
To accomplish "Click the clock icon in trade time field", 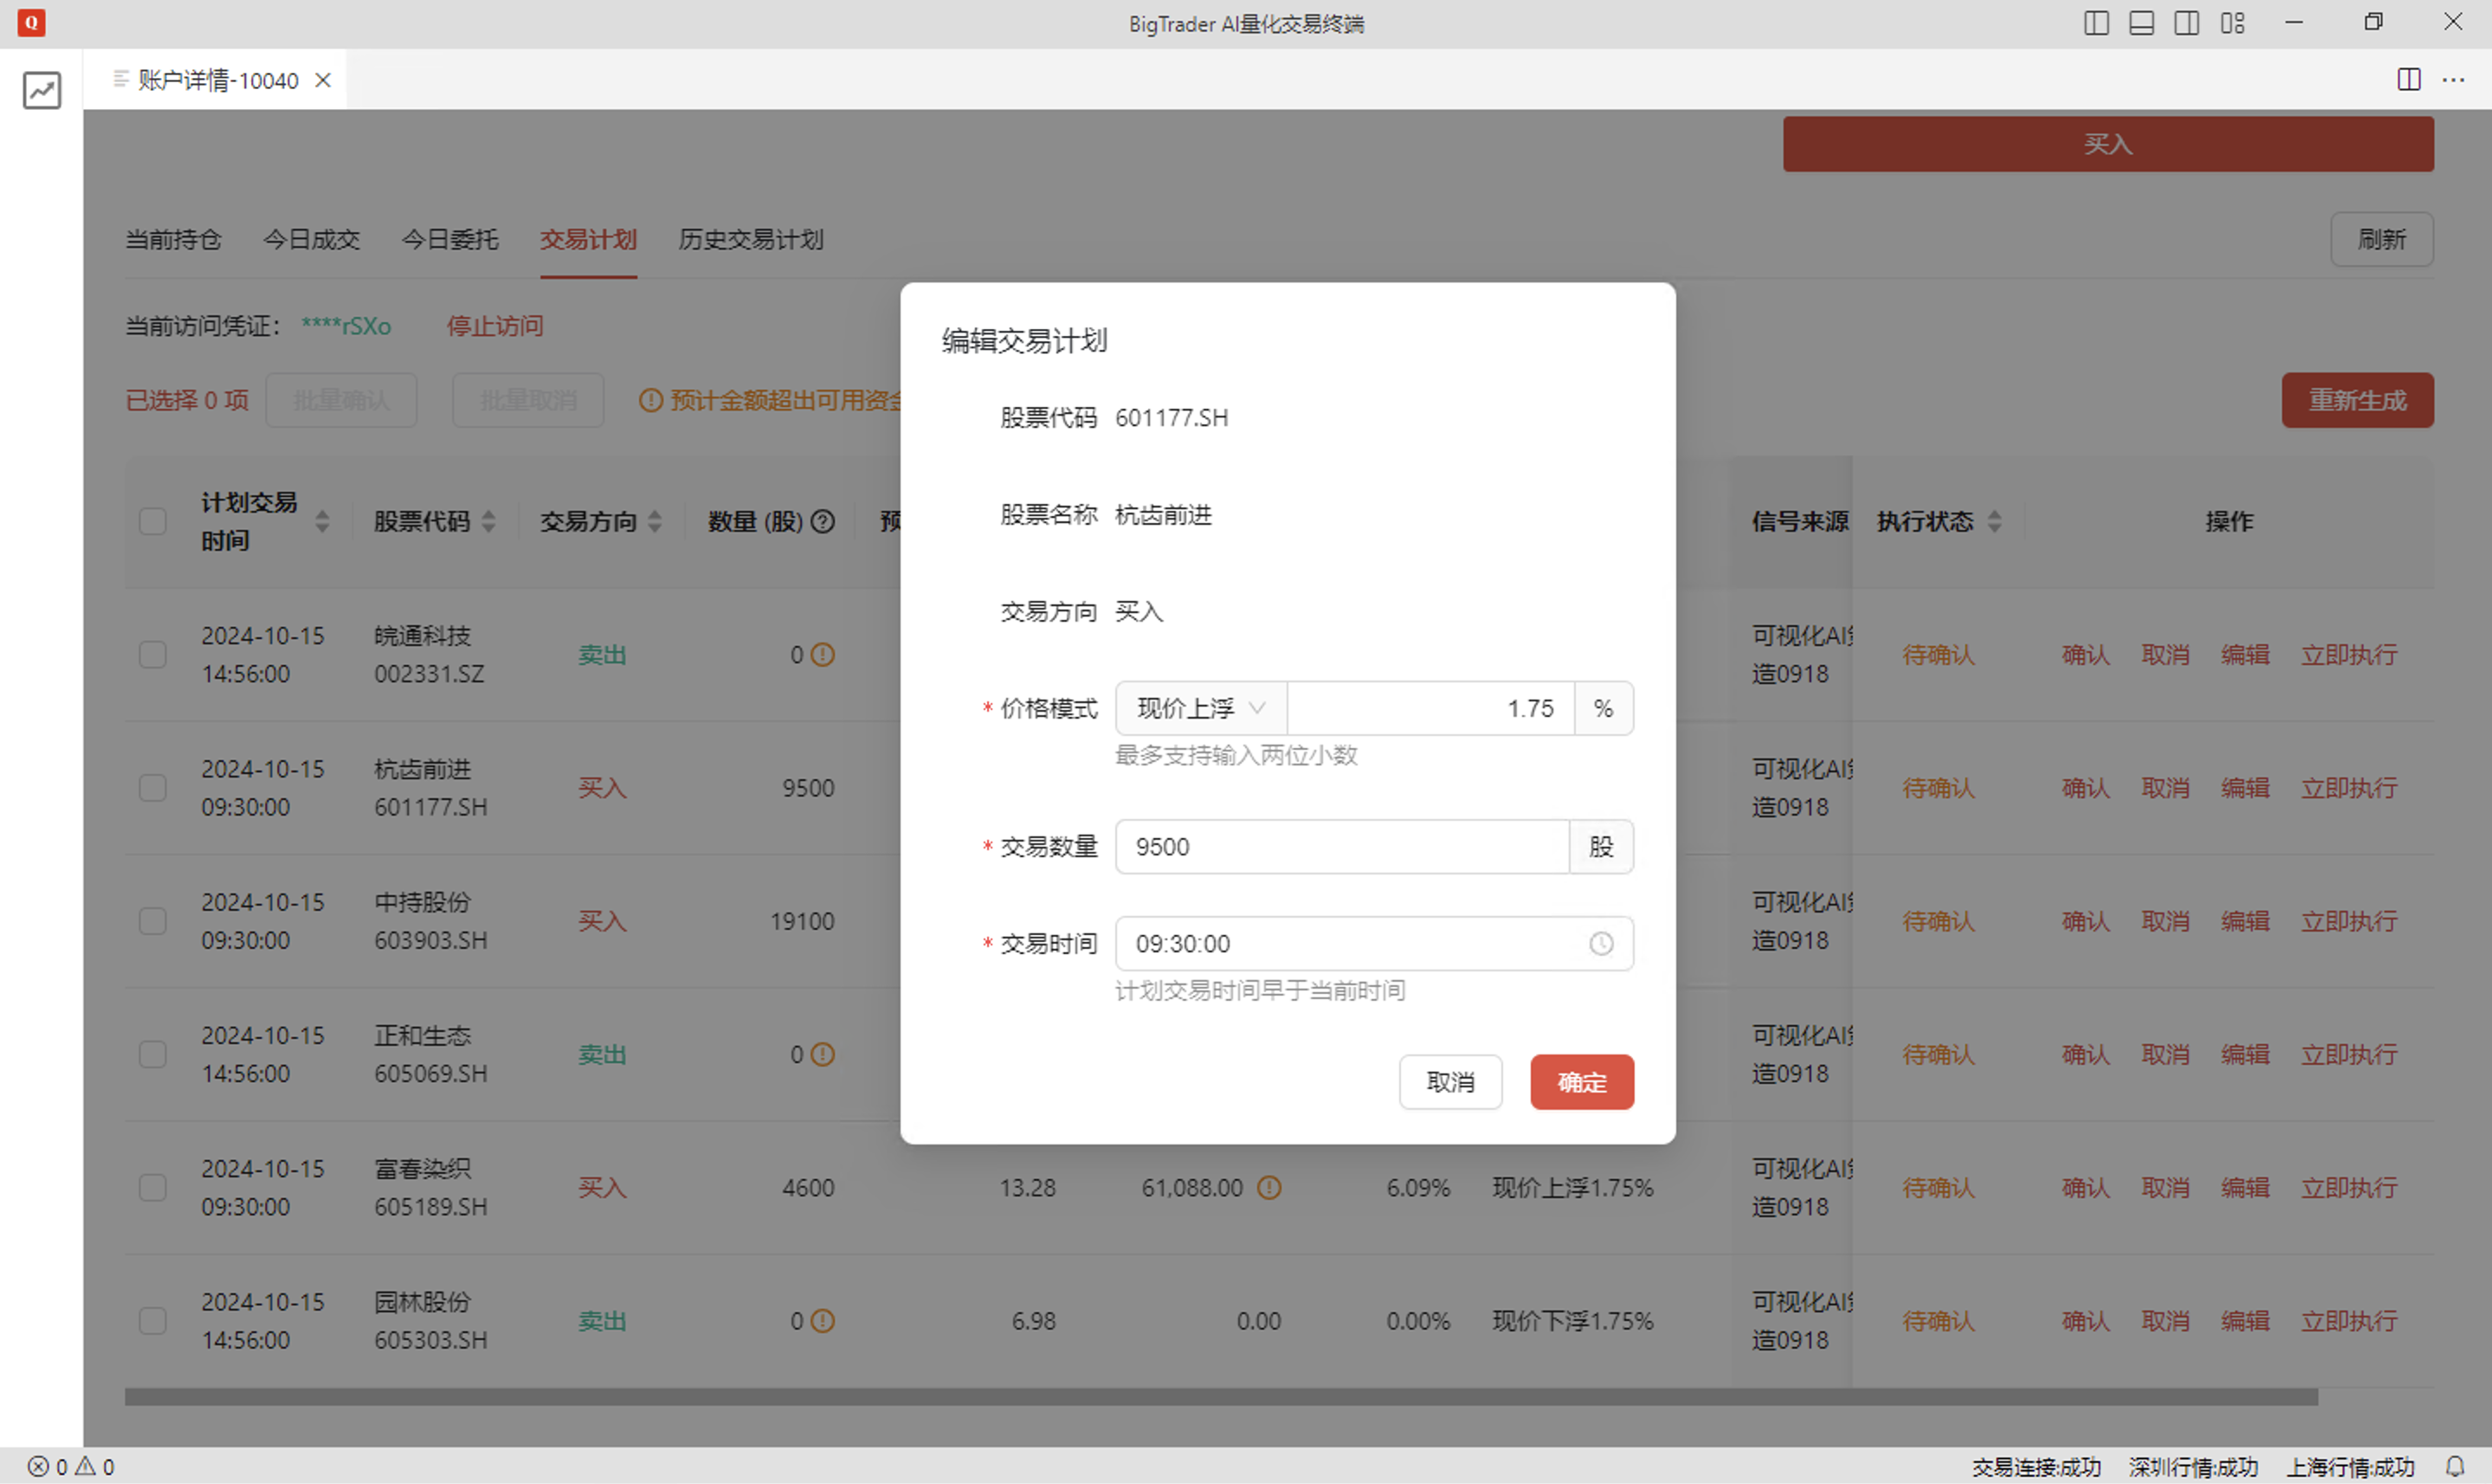I will point(1600,943).
